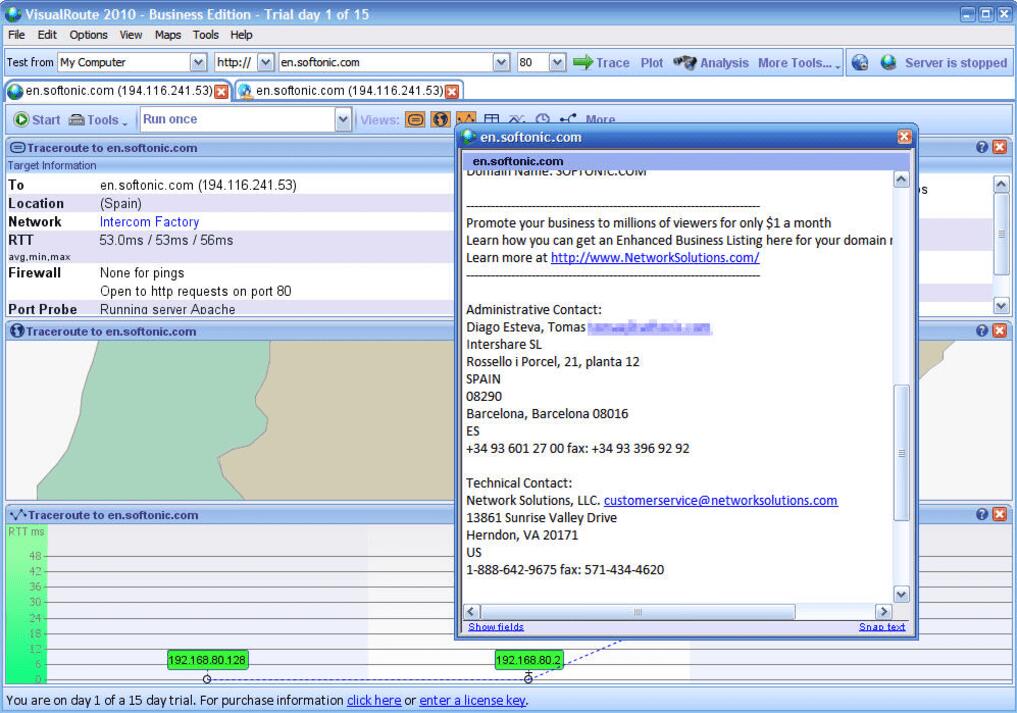Image resolution: width=1017 pixels, height=713 pixels.
Task: Click the 'click here' purchase information link
Action: point(374,701)
